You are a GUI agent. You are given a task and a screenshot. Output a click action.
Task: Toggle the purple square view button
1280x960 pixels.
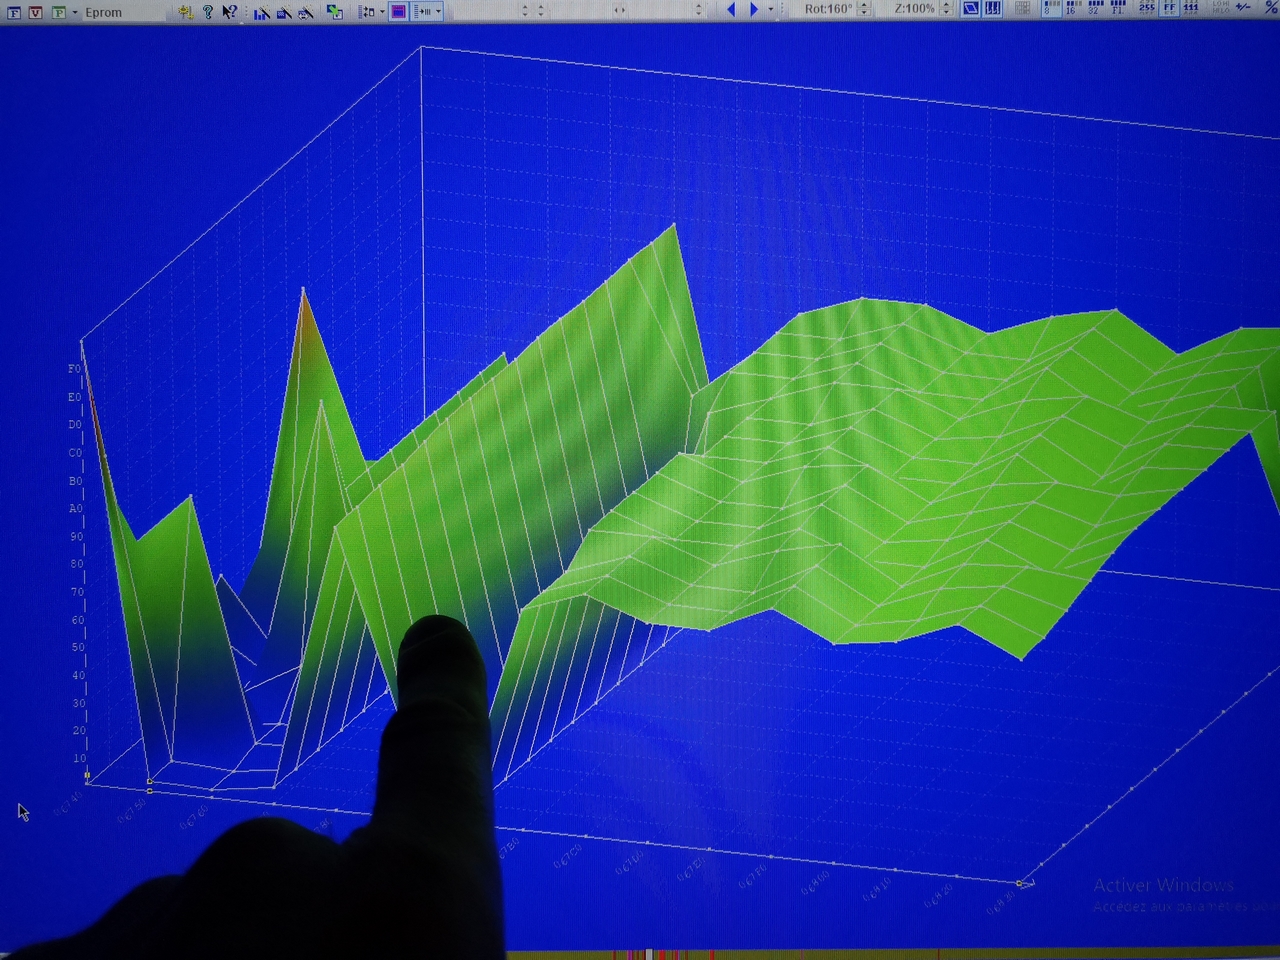point(398,12)
